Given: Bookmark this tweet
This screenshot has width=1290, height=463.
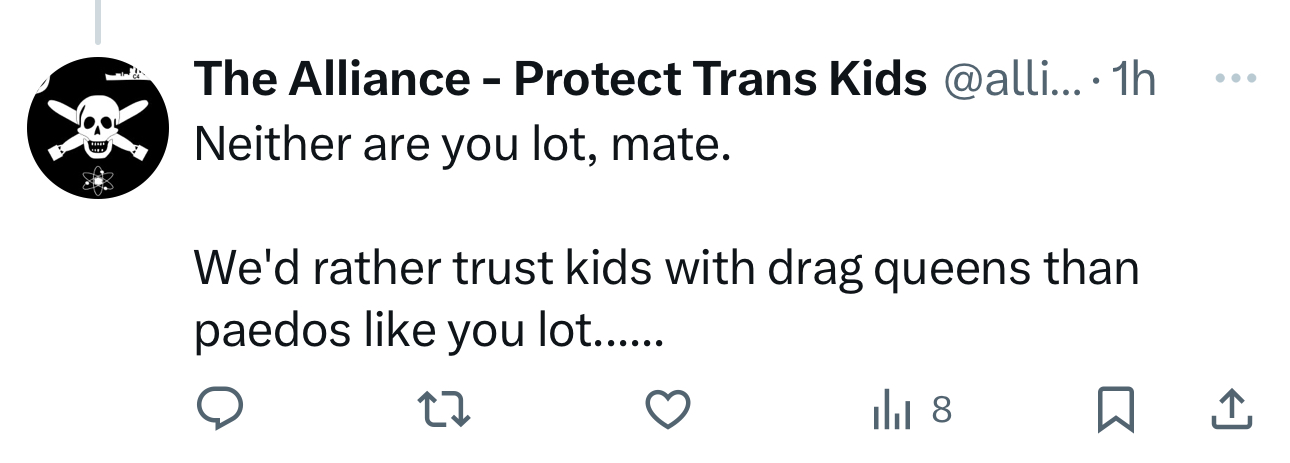Looking at the screenshot, I should (1115, 408).
